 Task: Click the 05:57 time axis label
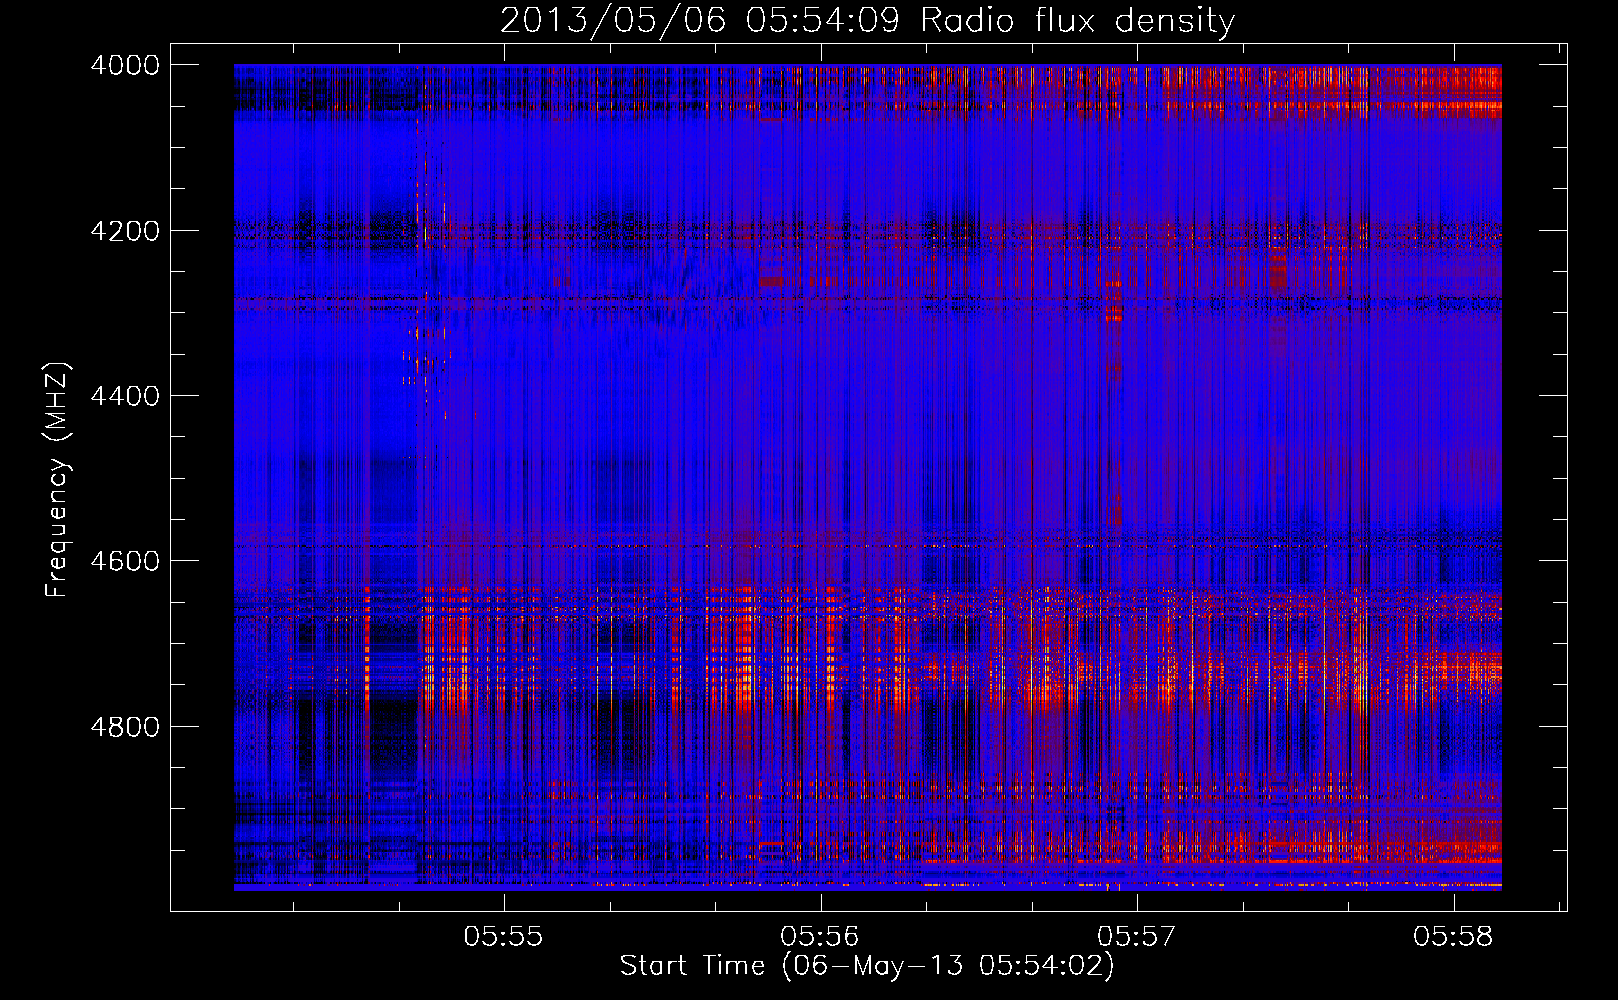click(1137, 937)
